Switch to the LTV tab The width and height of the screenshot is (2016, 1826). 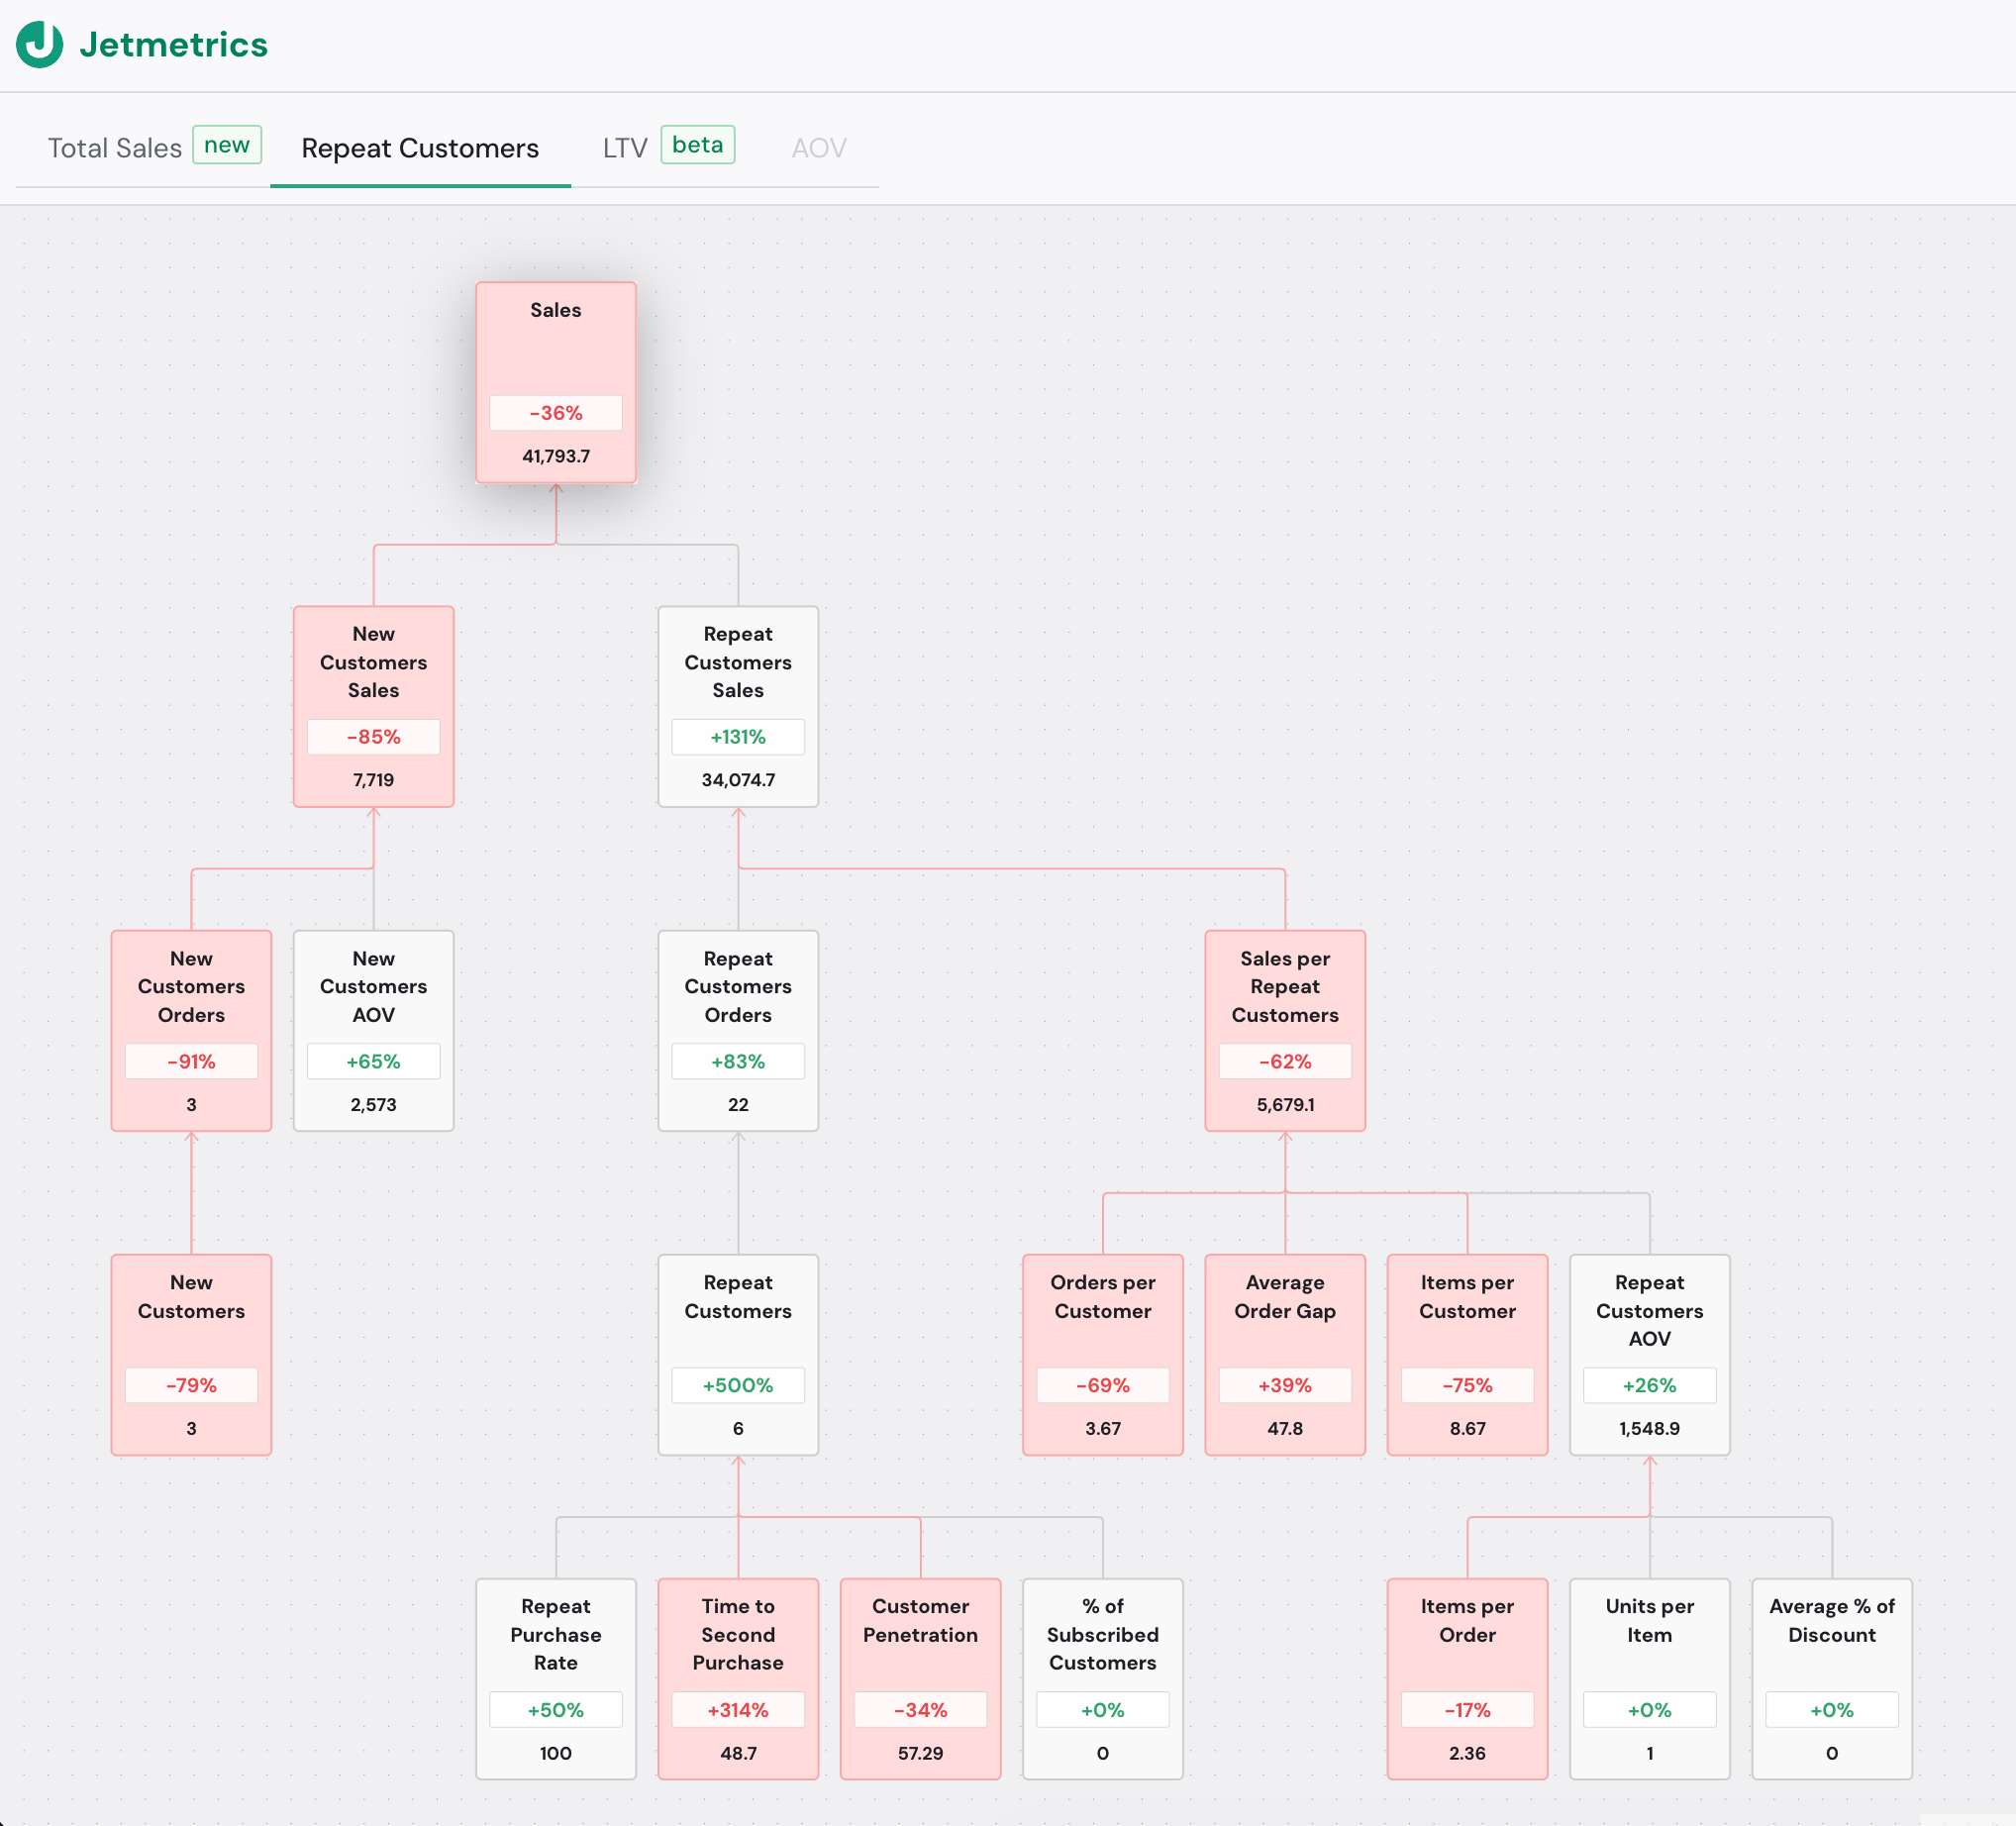click(x=625, y=148)
